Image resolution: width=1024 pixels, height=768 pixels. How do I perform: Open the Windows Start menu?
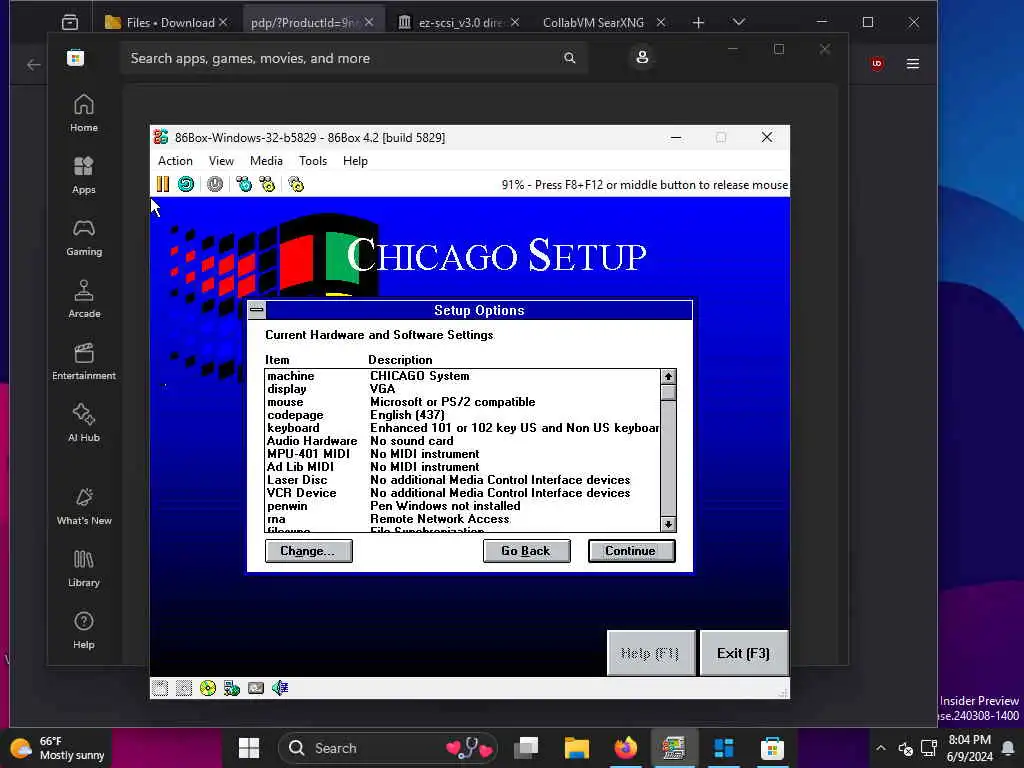point(249,748)
